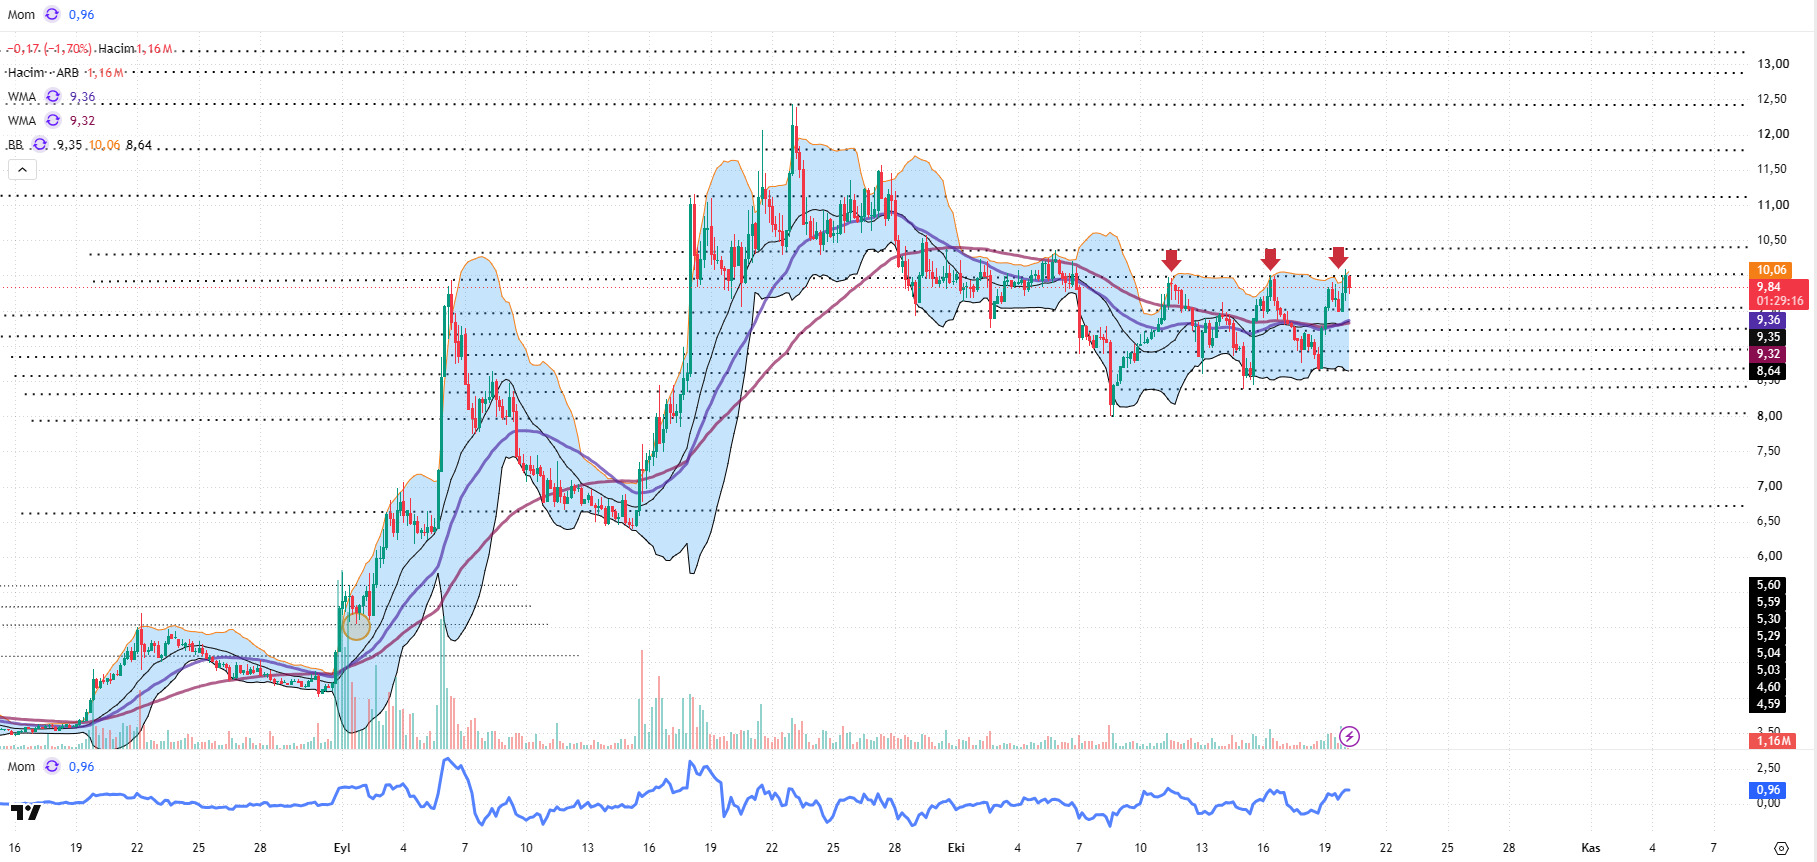The width and height of the screenshot is (1817, 862).
Task: Click the 6,00 tick on the price scale
Action: 1769,556
